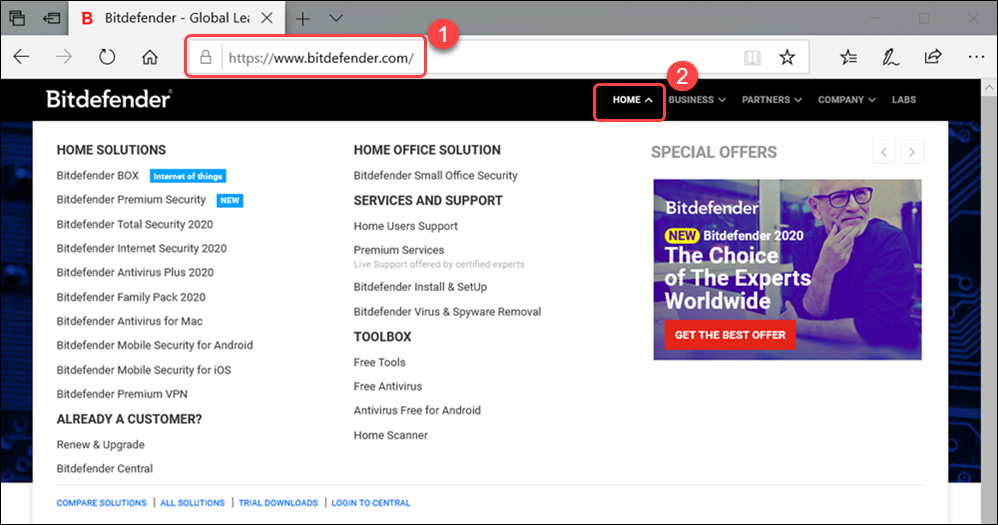Refresh the current page
Image resolution: width=998 pixels, height=525 pixels.
coord(107,57)
